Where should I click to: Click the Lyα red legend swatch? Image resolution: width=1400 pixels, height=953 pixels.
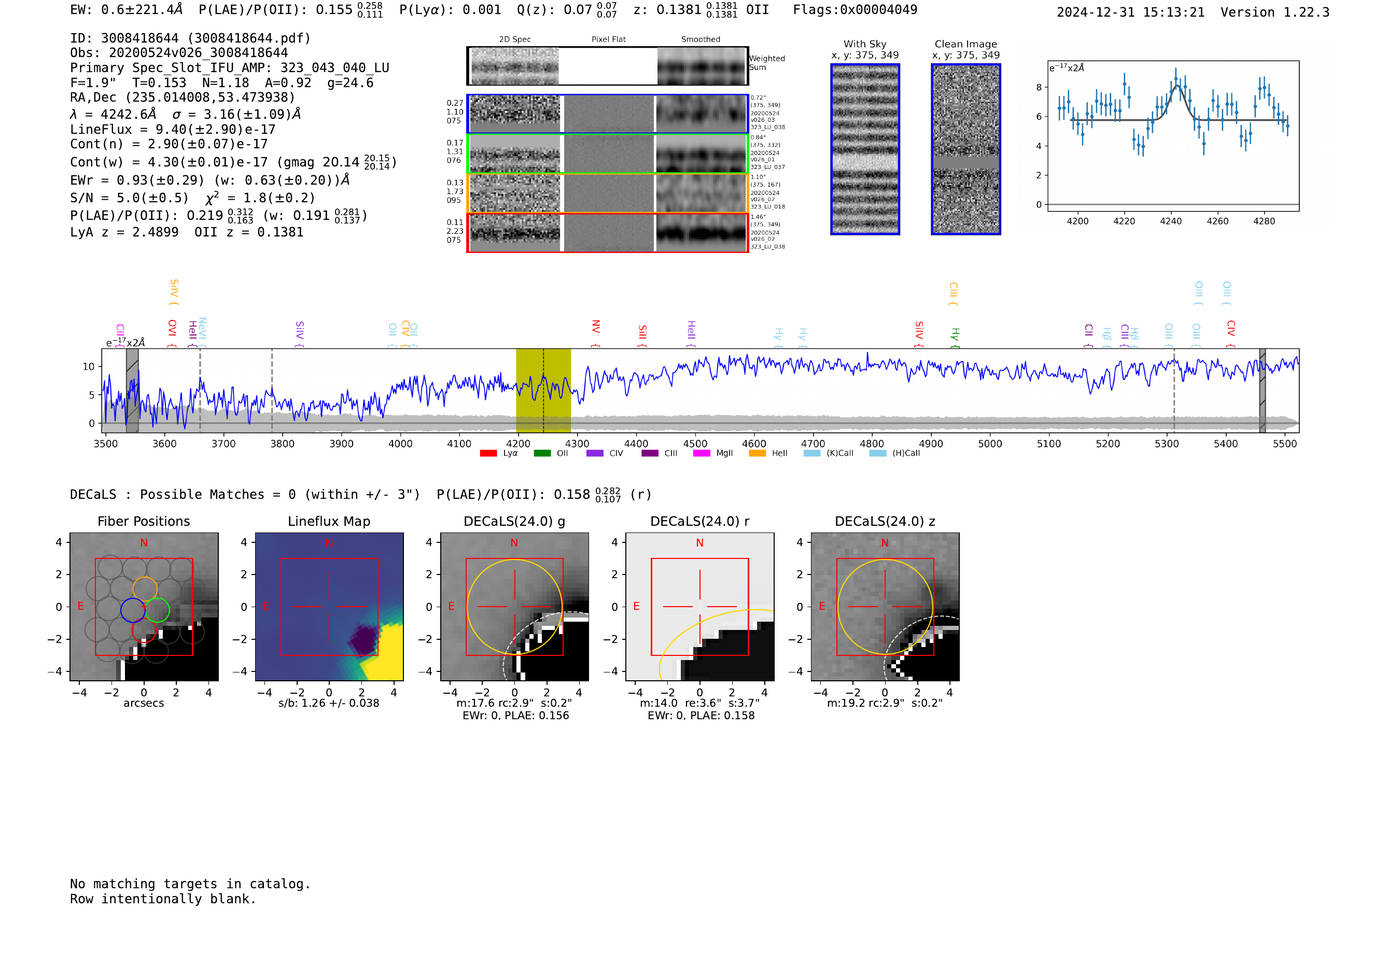[488, 454]
